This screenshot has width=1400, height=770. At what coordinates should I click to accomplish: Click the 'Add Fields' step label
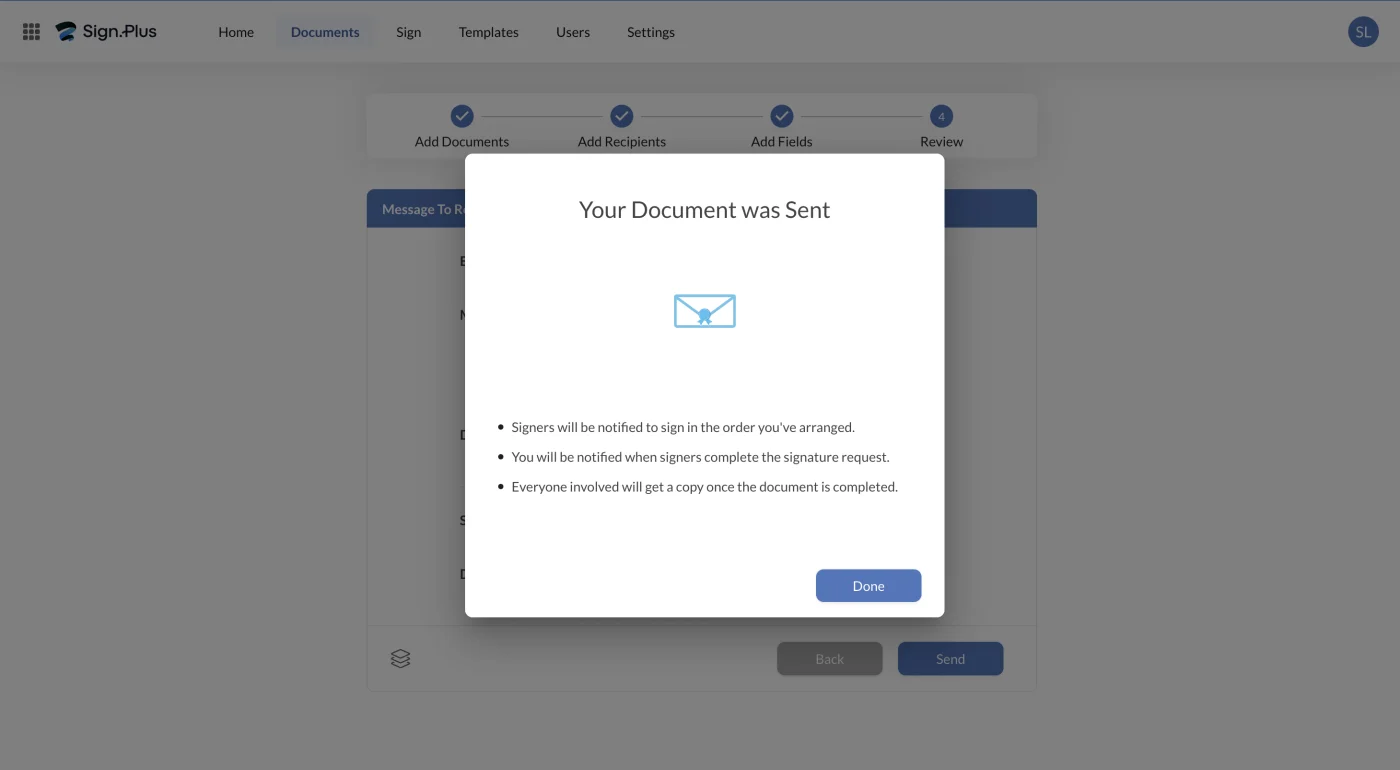[782, 142]
